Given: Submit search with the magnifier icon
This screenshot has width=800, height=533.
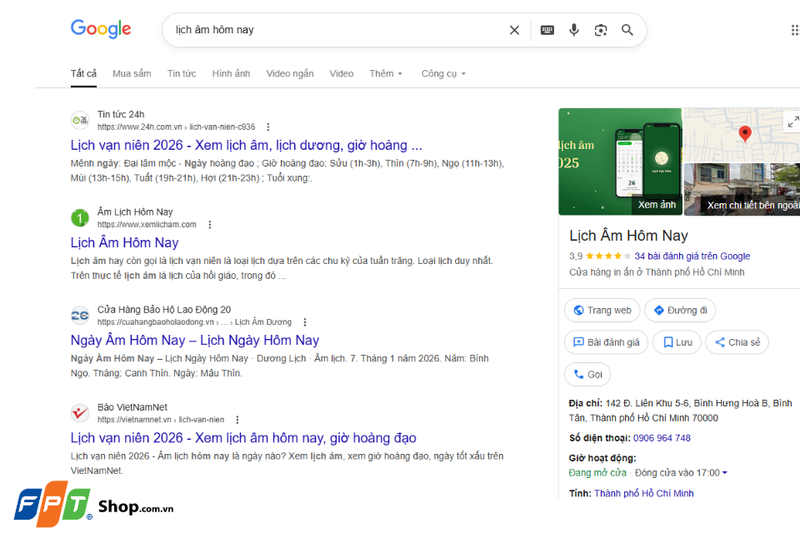Looking at the screenshot, I should tap(627, 30).
